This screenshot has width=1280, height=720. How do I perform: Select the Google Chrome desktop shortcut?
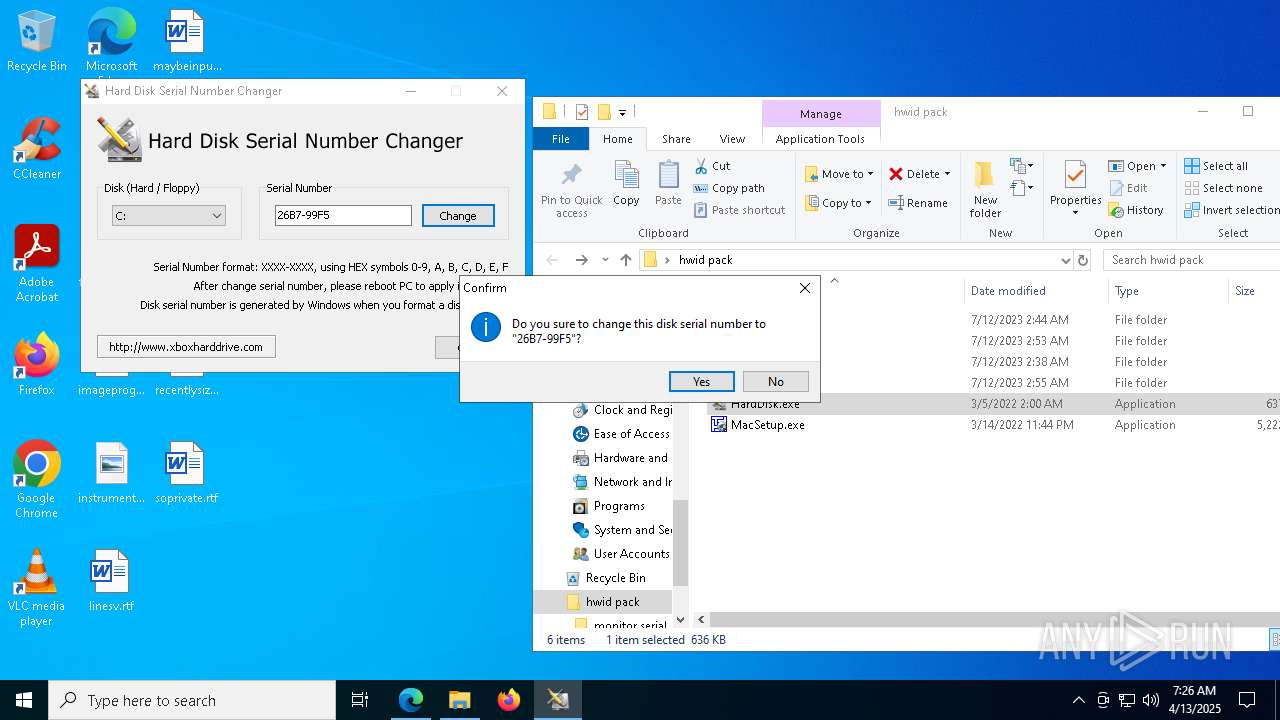[x=36, y=480]
